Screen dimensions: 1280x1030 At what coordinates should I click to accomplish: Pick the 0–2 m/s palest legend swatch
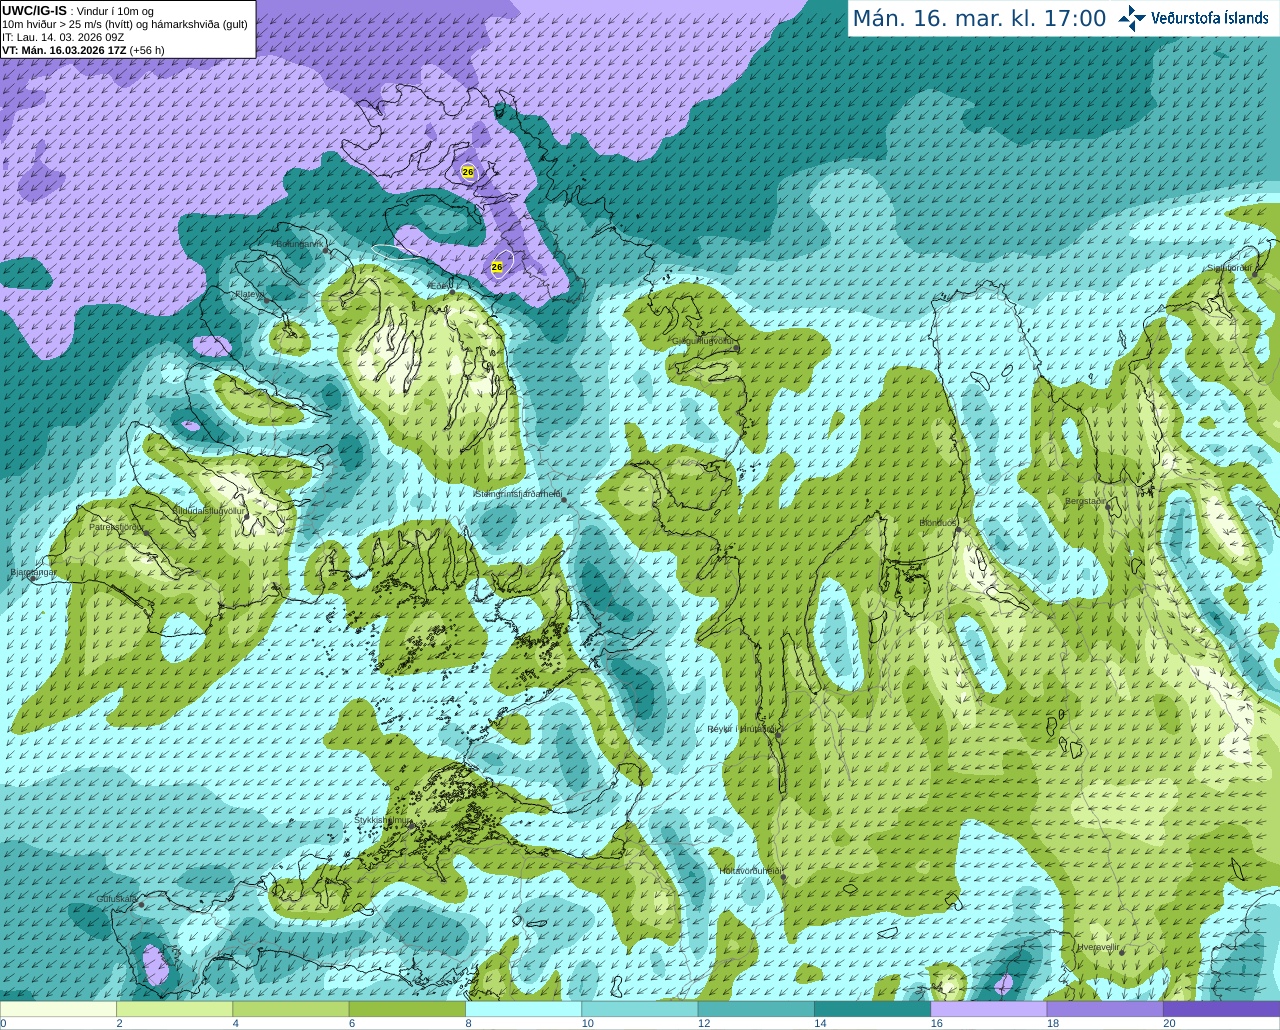click(58, 1009)
